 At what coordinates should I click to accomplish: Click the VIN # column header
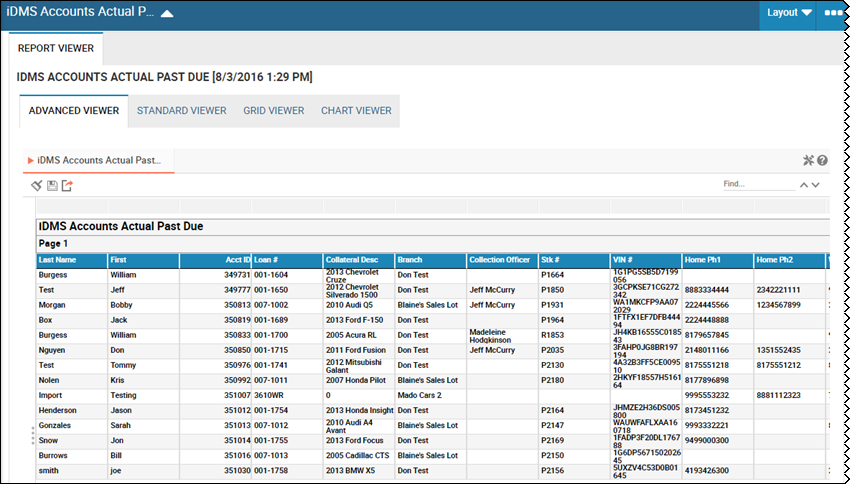[646, 260]
